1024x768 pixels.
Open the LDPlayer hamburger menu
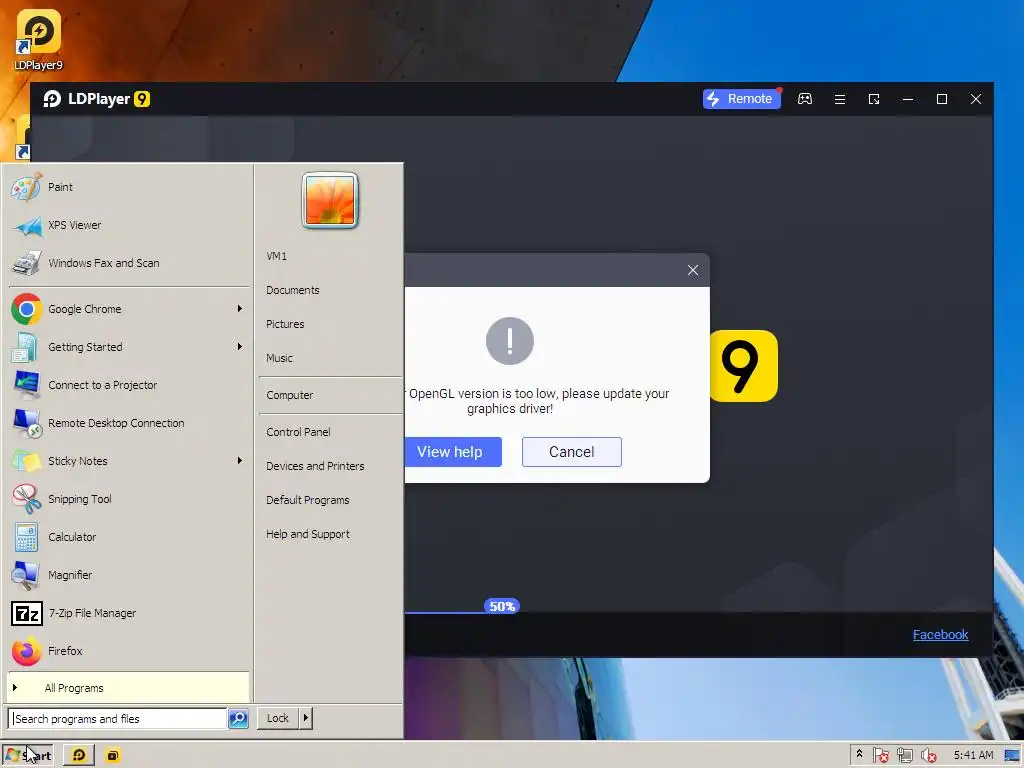840,99
